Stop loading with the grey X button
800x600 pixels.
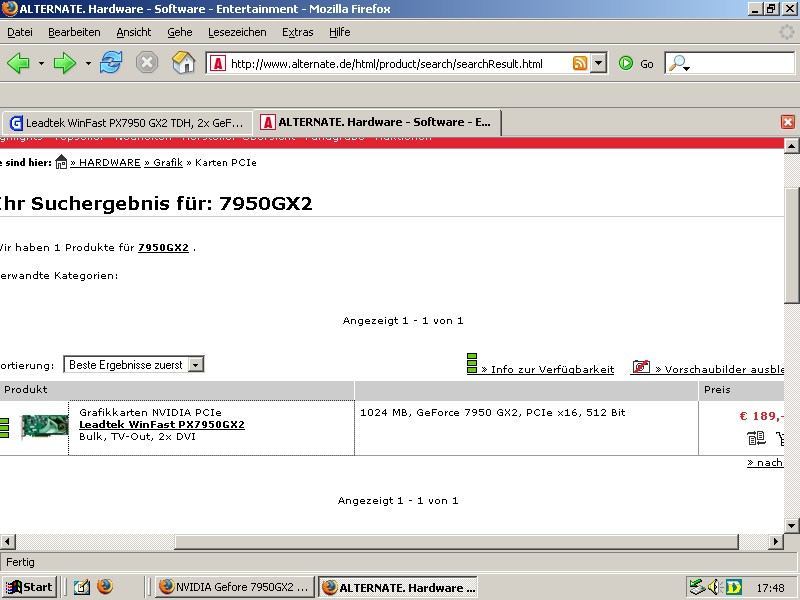pyautogui.click(x=146, y=63)
